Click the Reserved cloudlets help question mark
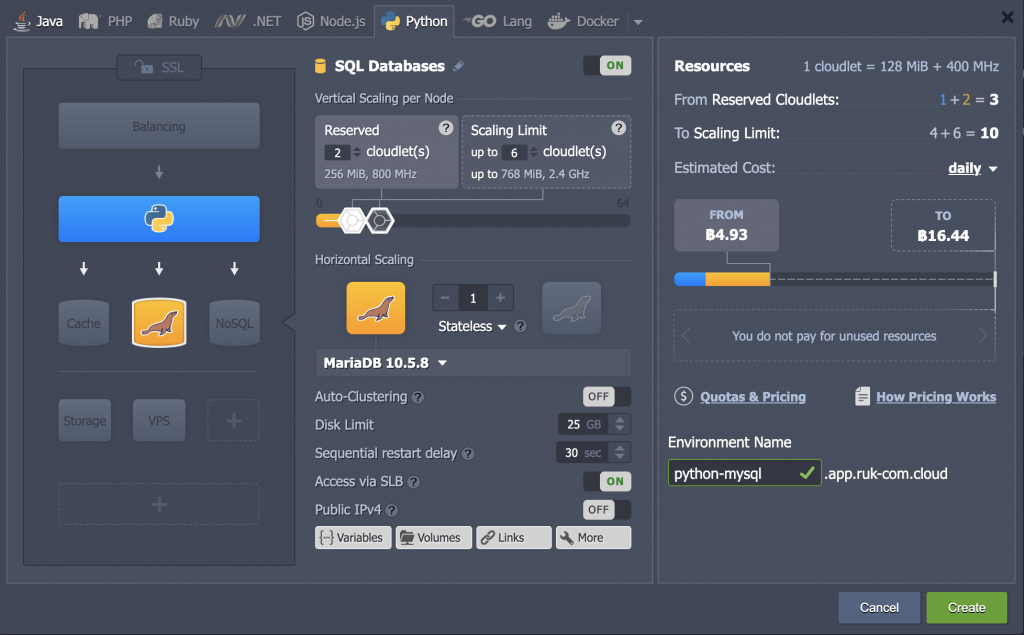The width and height of the screenshot is (1024, 635). click(444, 128)
